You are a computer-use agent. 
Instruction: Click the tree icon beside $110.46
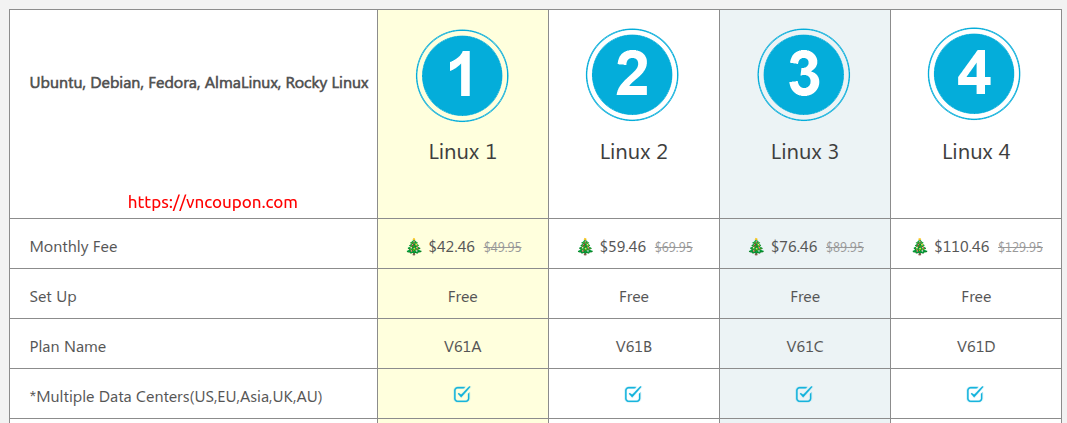click(x=920, y=247)
